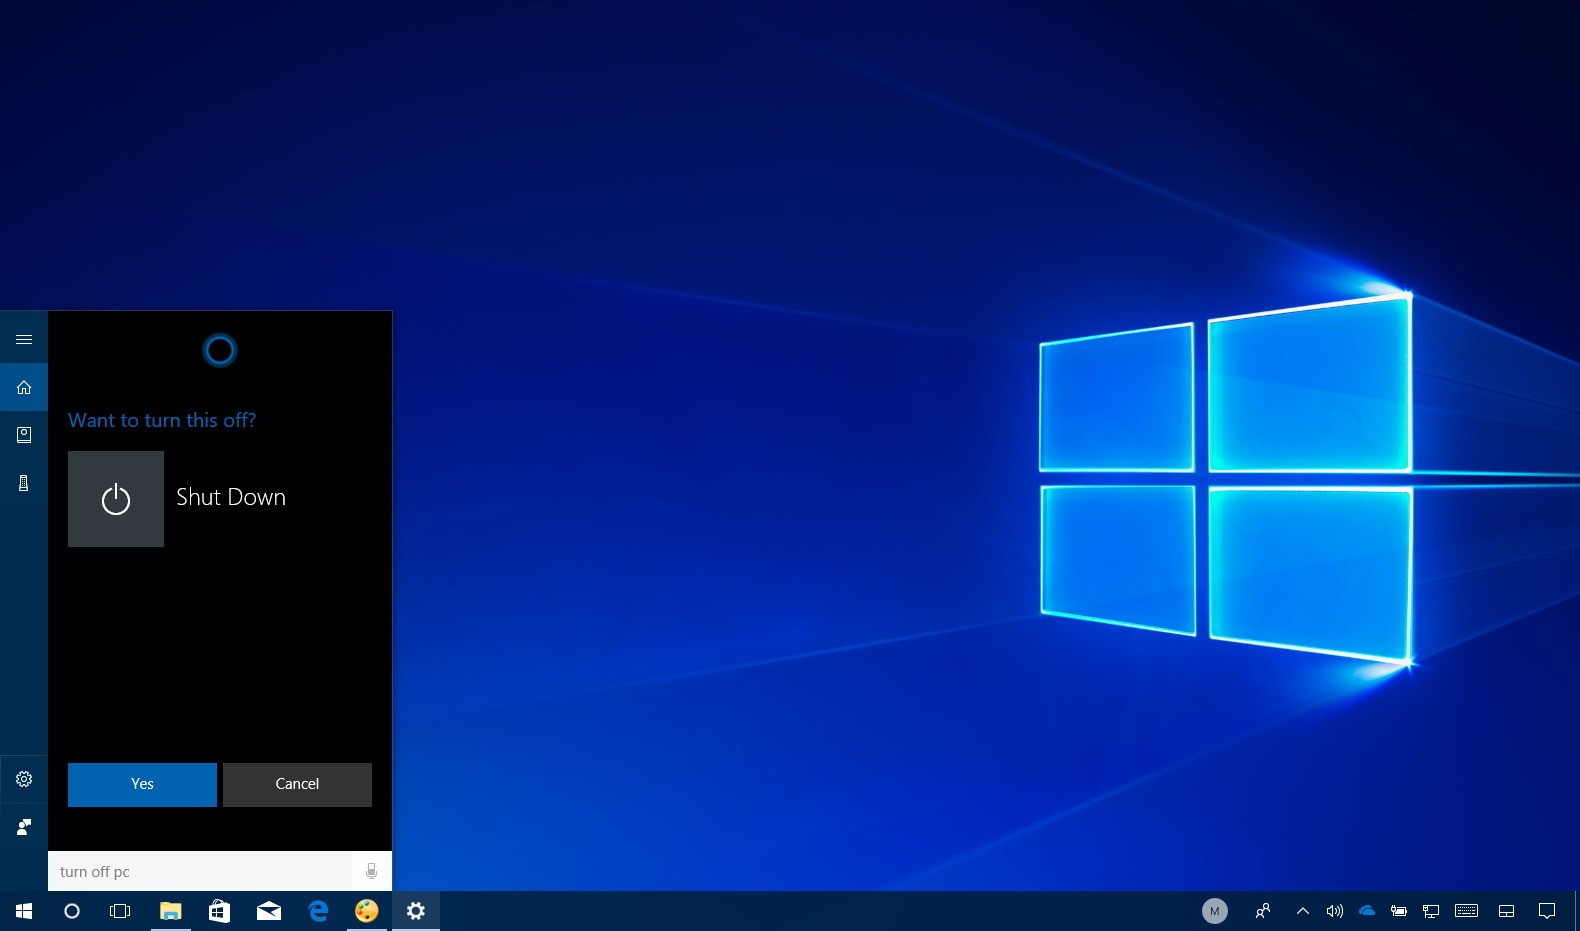The image size is (1580, 931).
Task: Click the 'turn off pc' search field
Action: click(200, 871)
